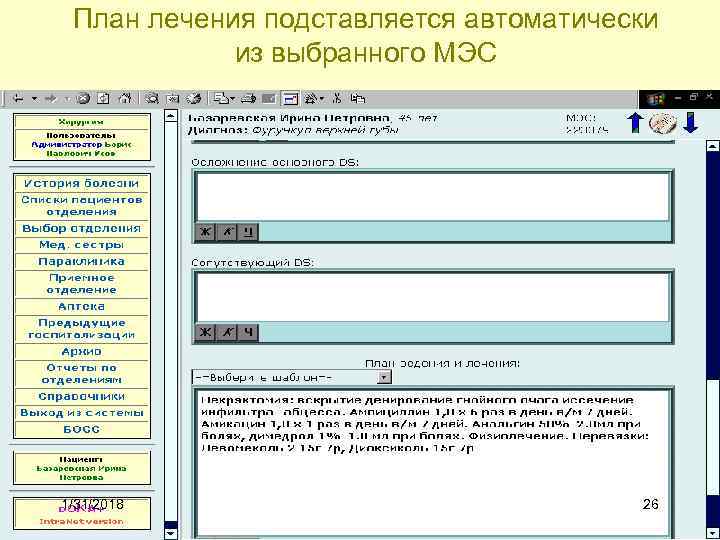
Task: Click inside Сопутствующий DS text field
Action: 433,297
